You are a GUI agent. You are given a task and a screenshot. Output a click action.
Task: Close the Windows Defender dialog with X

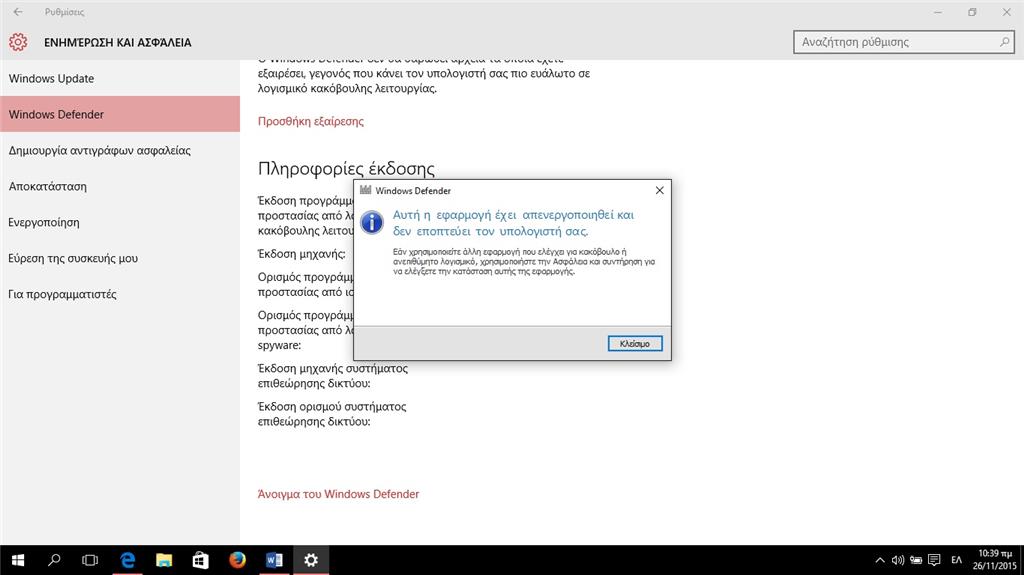tap(660, 190)
